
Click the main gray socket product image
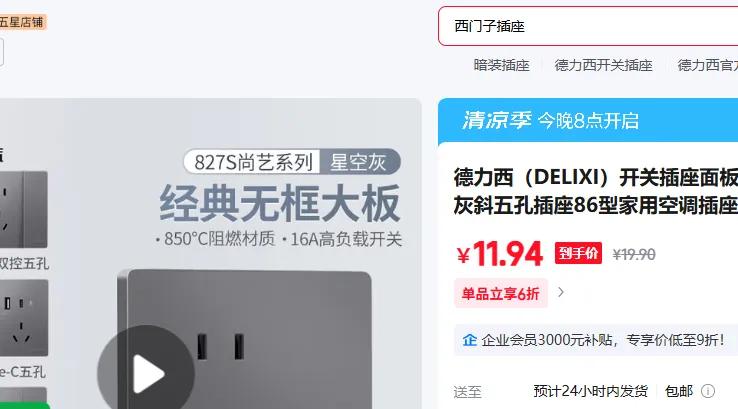[x=245, y=339]
